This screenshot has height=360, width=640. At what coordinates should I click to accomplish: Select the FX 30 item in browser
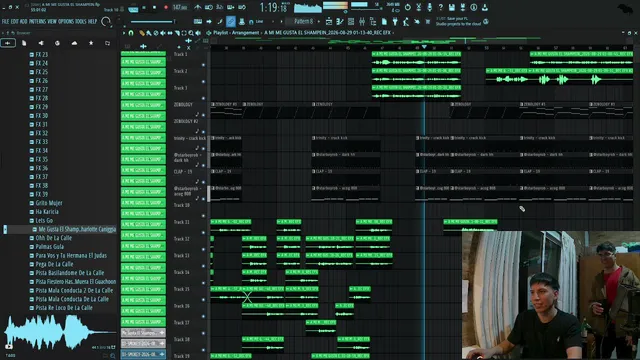click(41, 116)
